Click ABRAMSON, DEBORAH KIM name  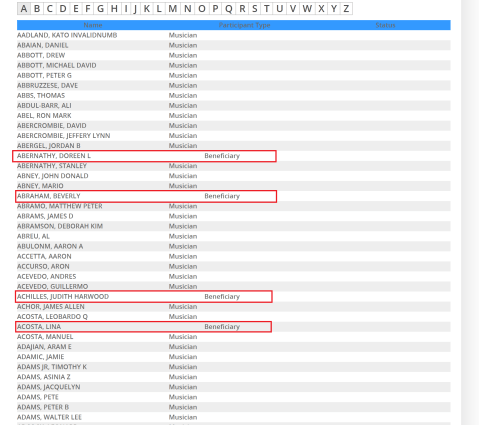(x=60, y=226)
